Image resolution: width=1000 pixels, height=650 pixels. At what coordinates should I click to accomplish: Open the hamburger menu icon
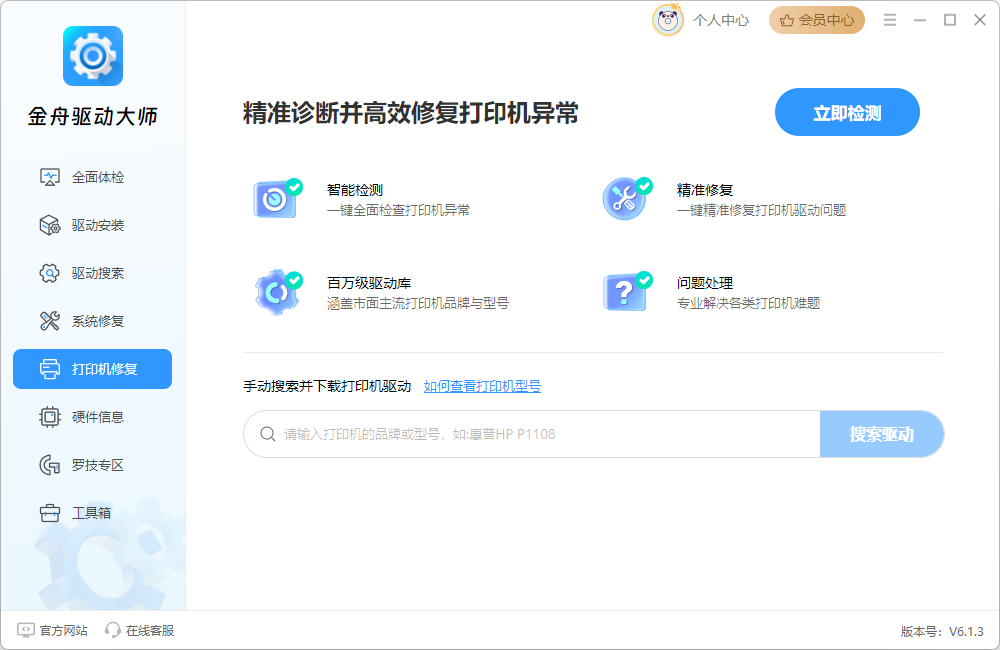tap(890, 20)
